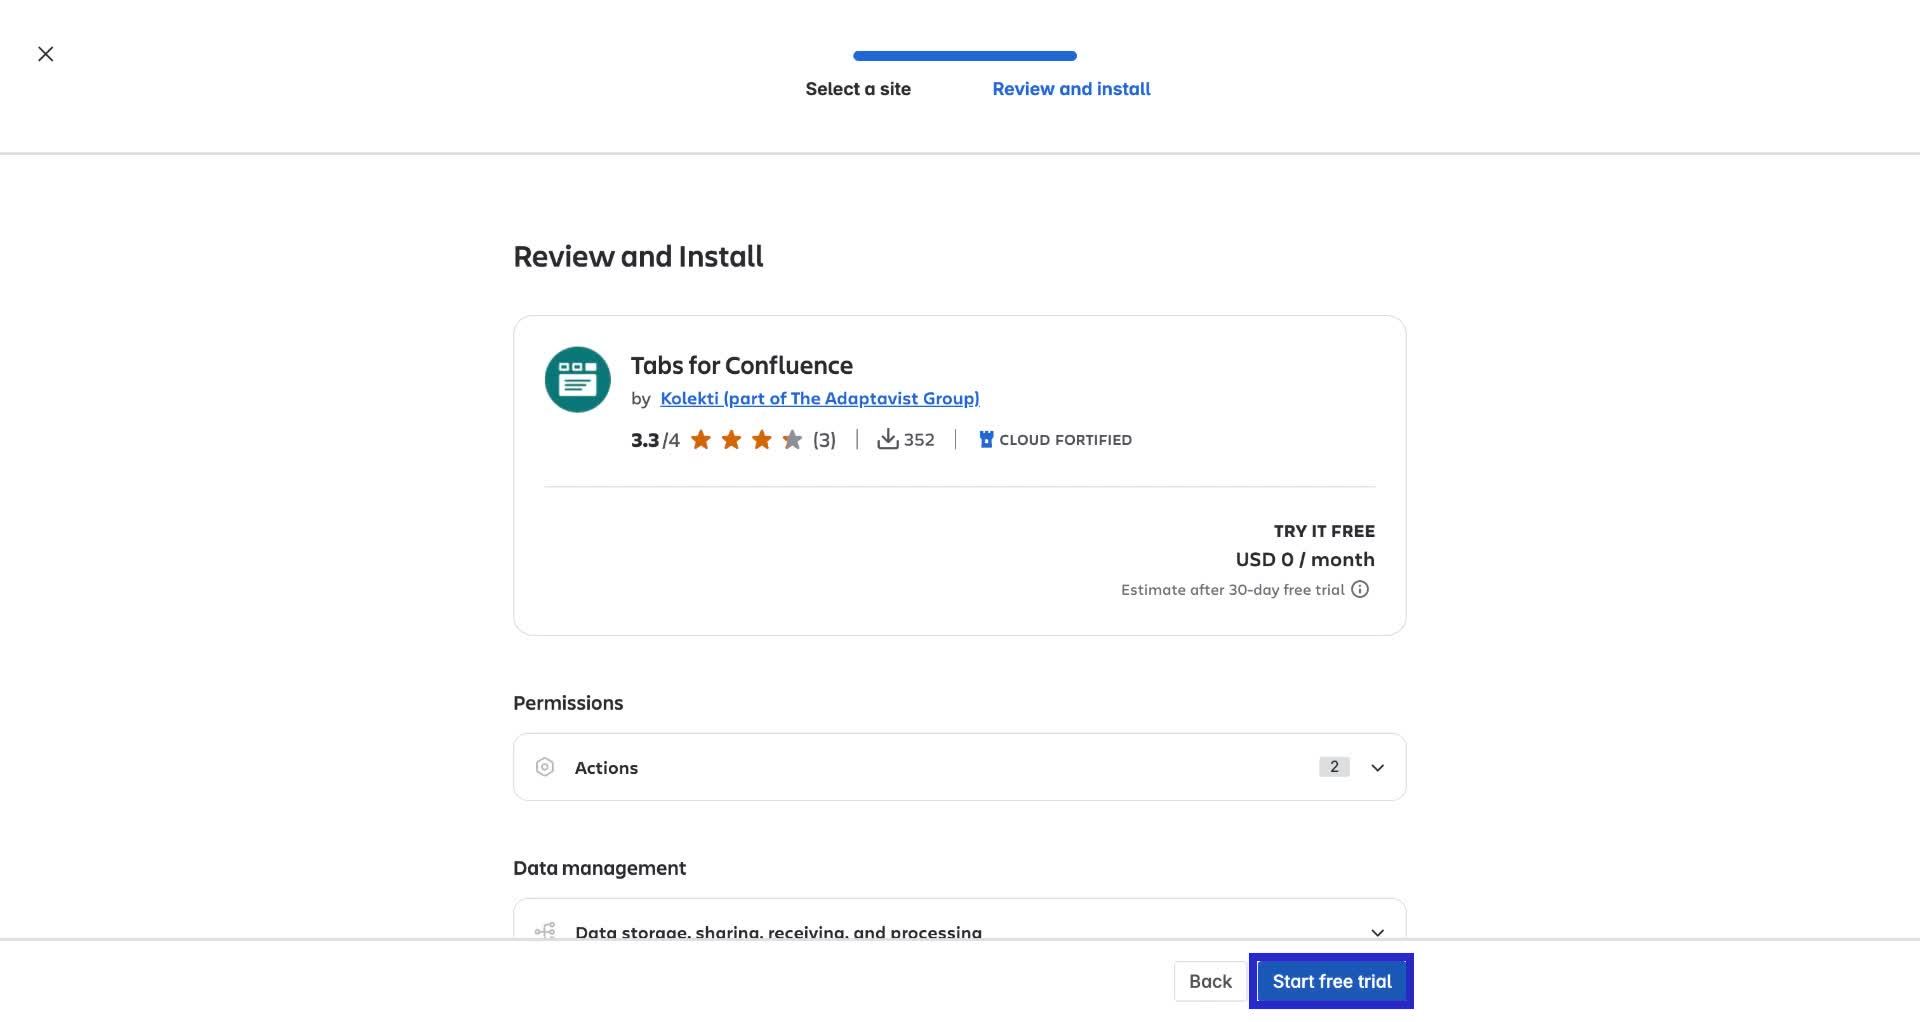Viewport: 1920px width, 1022px height.
Task: Click the Cloud Fortified badge icon
Action: pyautogui.click(x=986, y=439)
